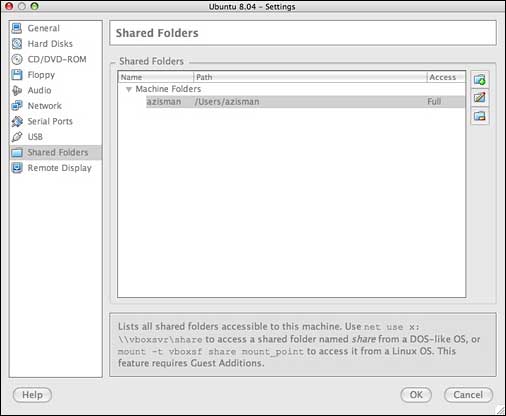This screenshot has height=416, width=506.
Task: Add a new shared folder
Action: click(480, 80)
